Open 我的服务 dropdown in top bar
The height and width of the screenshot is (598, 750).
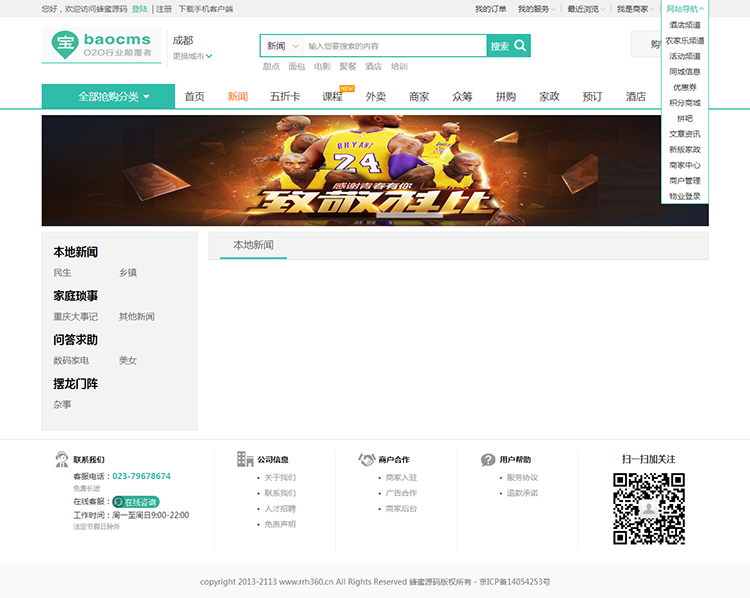pyautogui.click(x=537, y=9)
